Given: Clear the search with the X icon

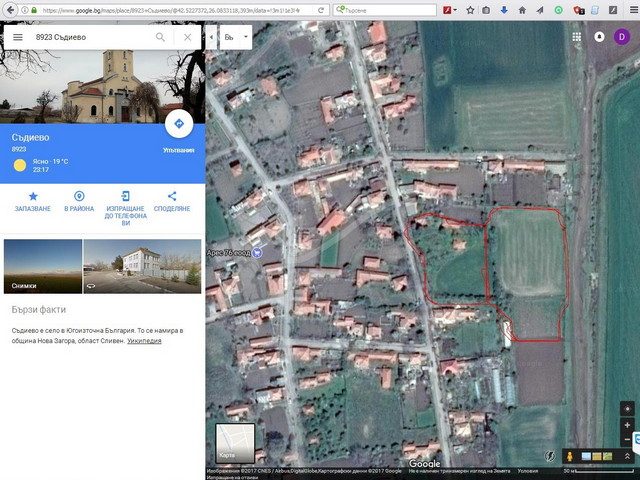Looking at the screenshot, I should [x=187, y=37].
